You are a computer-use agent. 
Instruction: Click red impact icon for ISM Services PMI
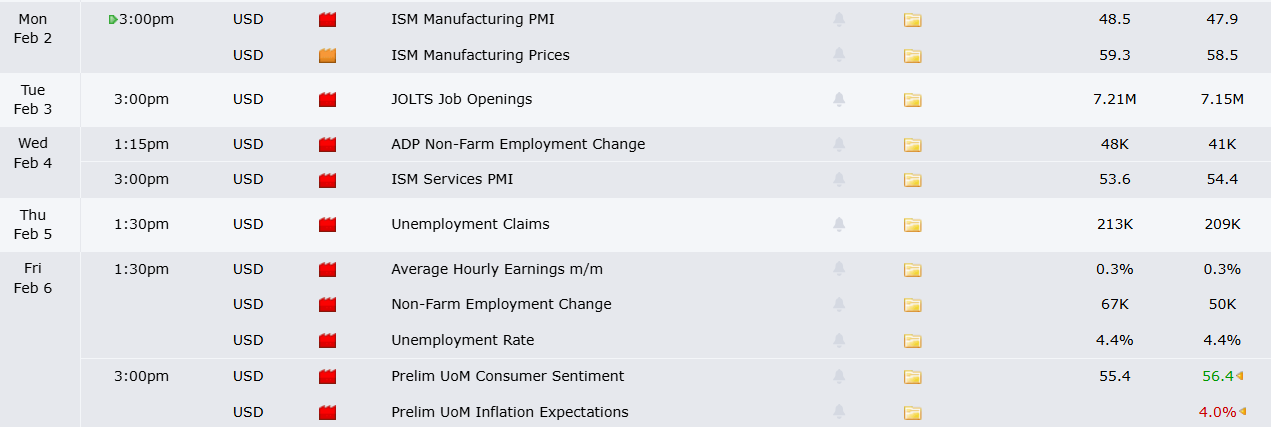pos(327,180)
